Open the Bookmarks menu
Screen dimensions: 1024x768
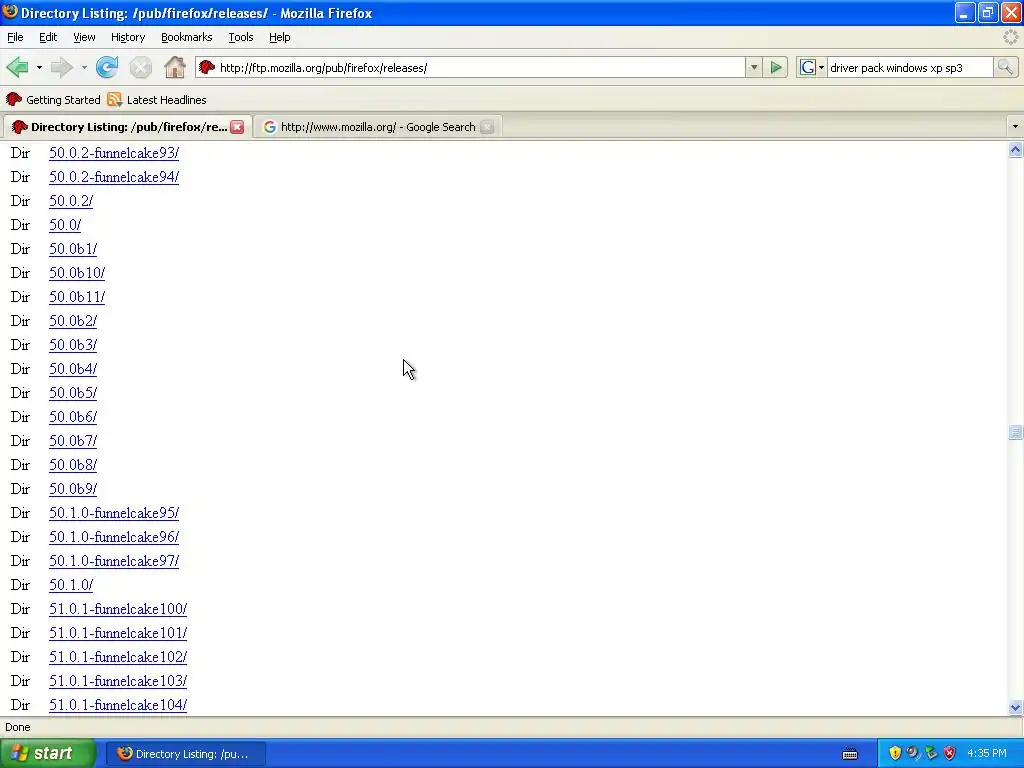tap(187, 37)
